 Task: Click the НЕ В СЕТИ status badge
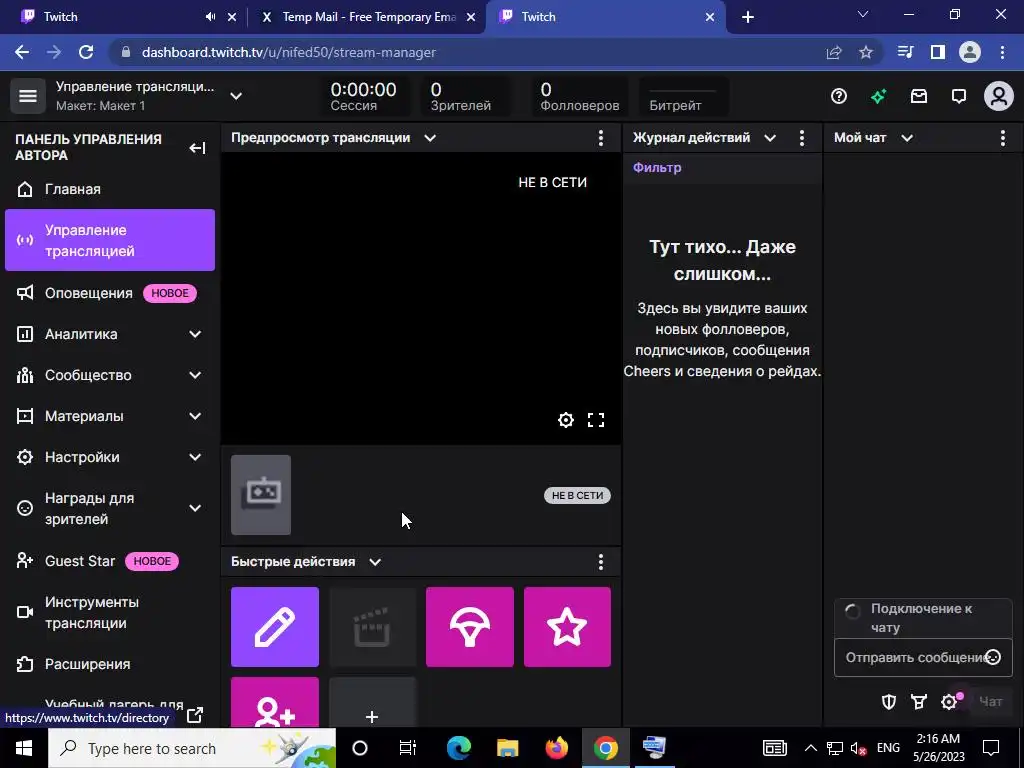pyautogui.click(x=577, y=496)
